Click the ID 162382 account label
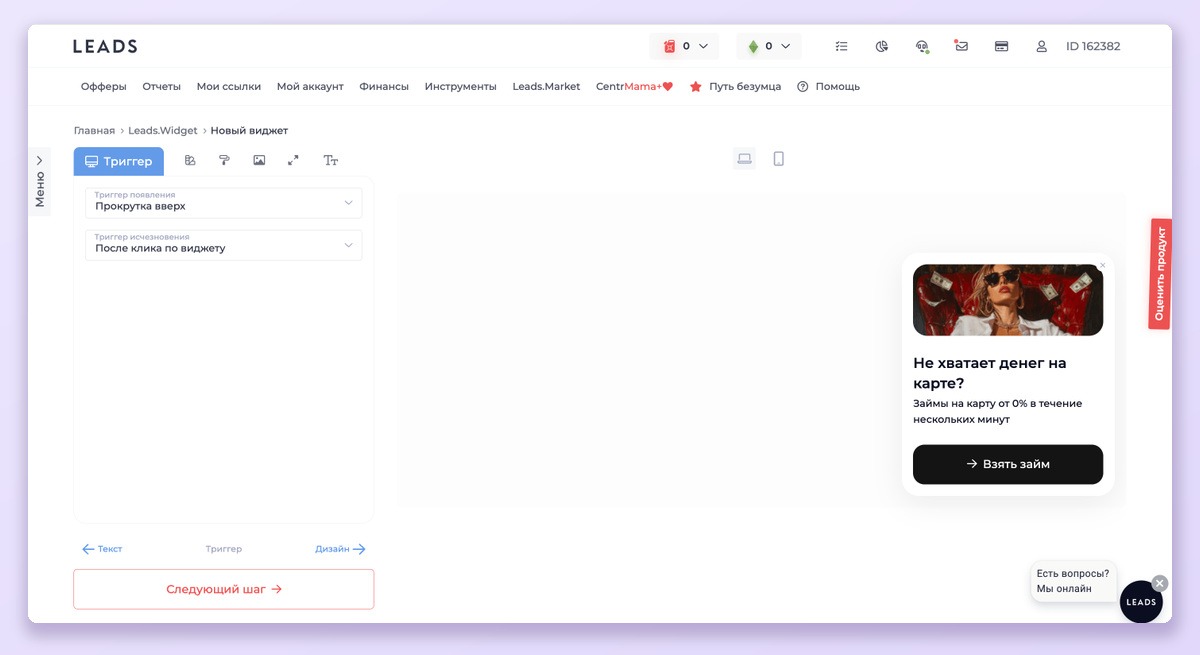This screenshot has height=655, width=1200. (x=1093, y=46)
